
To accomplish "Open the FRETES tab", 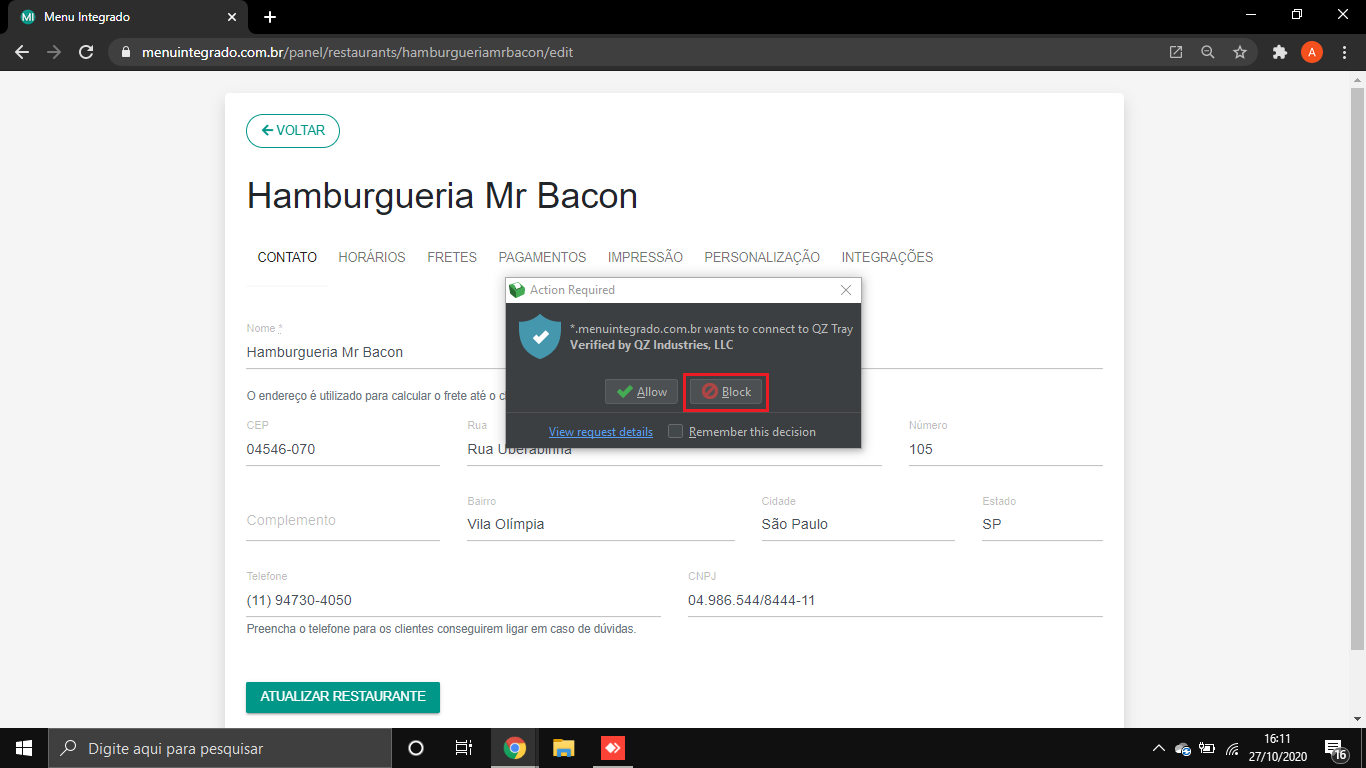I will tap(452, 257).
